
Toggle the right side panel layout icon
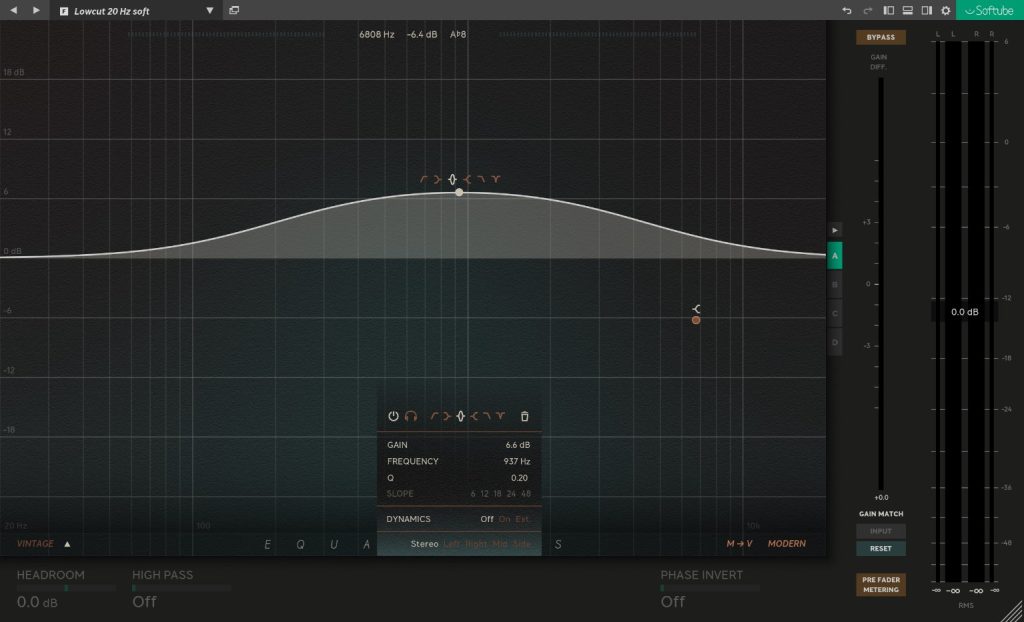click(x=926, y=10)
